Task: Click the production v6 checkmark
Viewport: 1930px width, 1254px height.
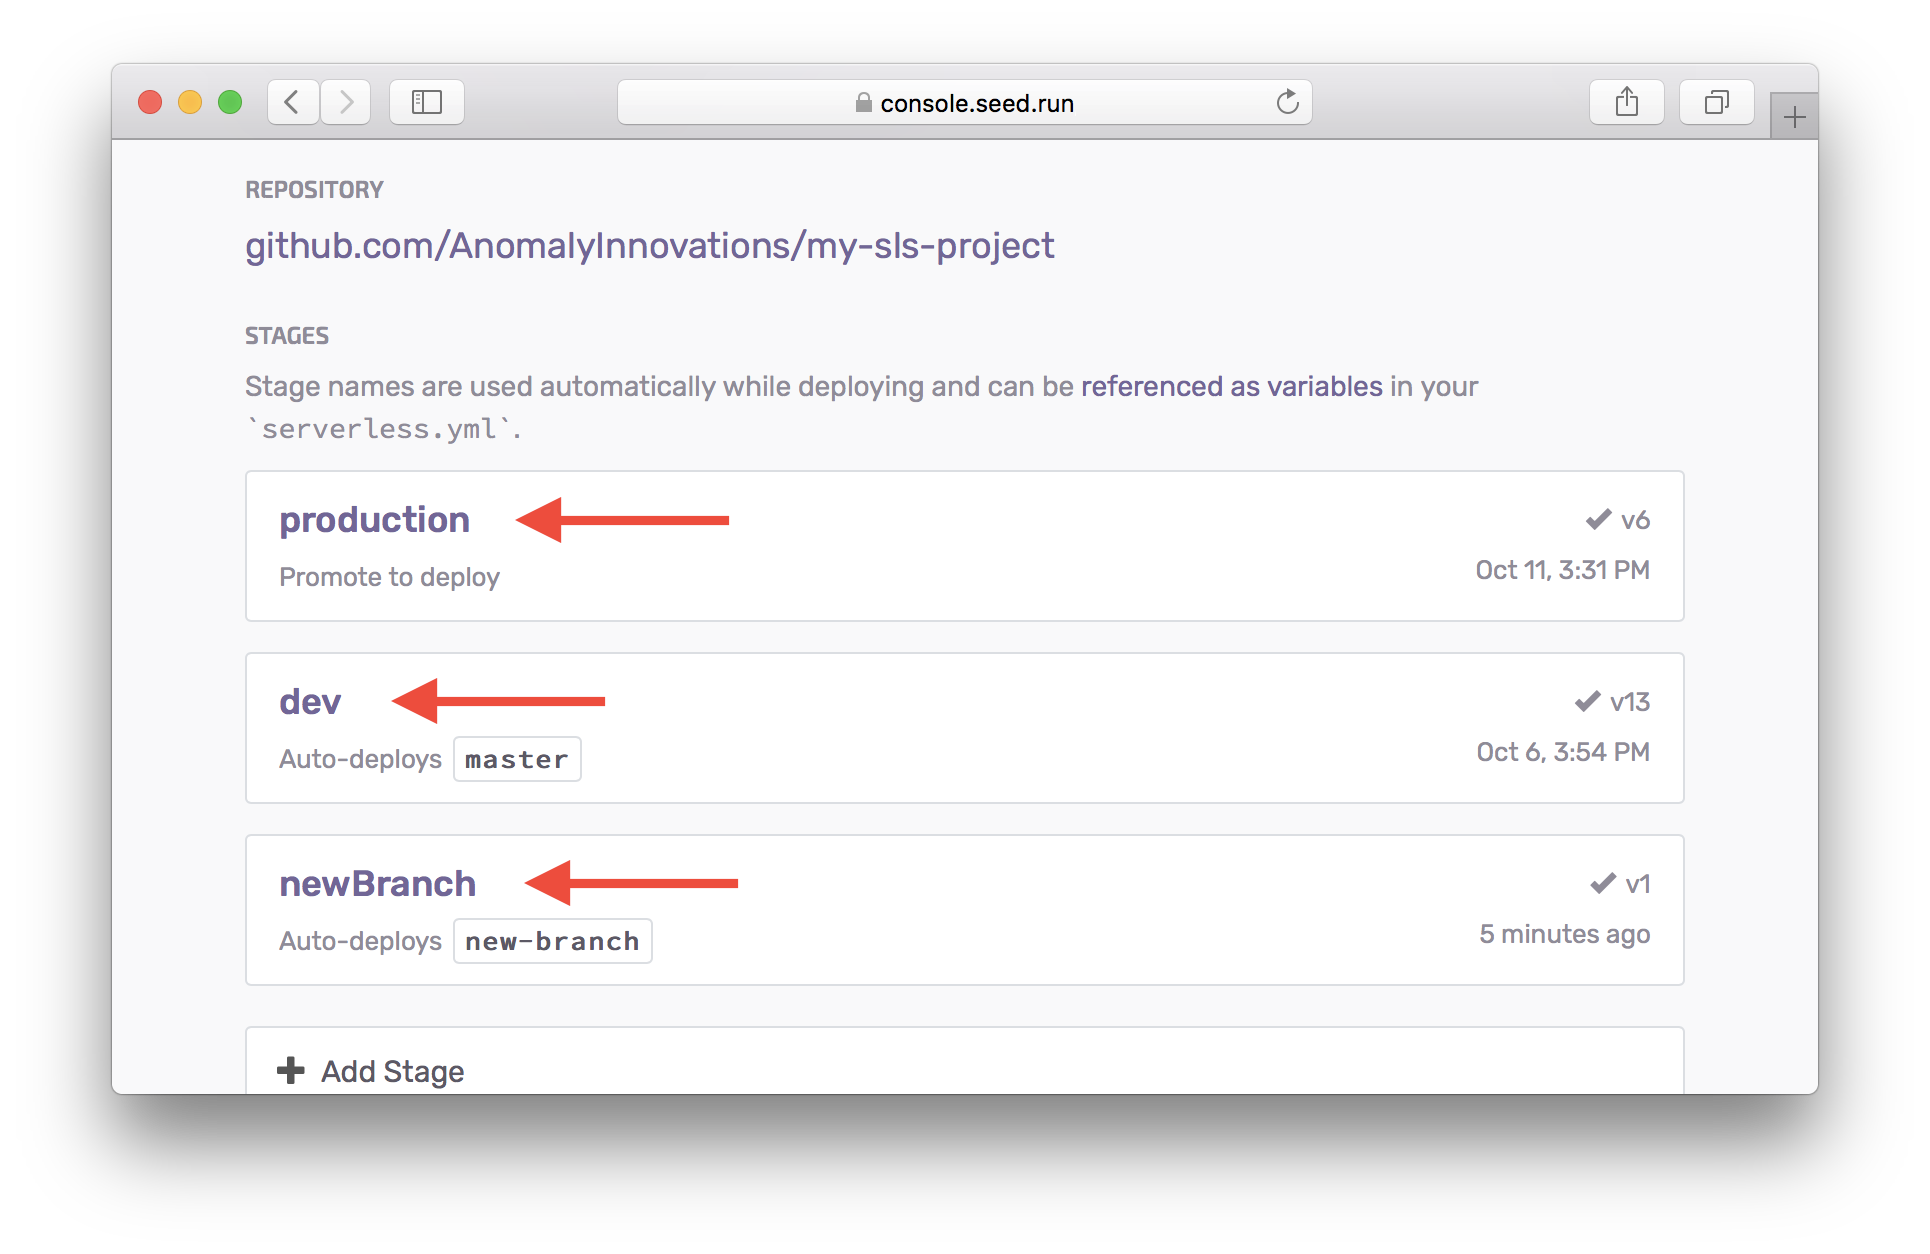Action: click(x=1598, y=519)
